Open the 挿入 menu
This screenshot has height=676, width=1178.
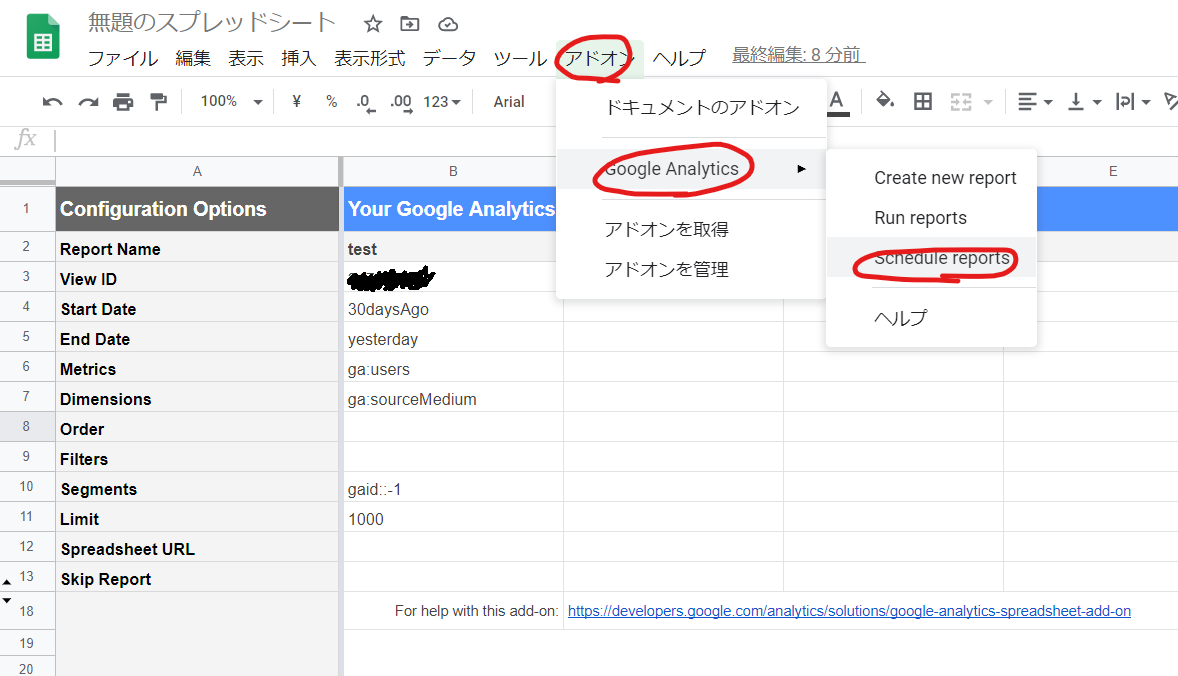[298, 59]
